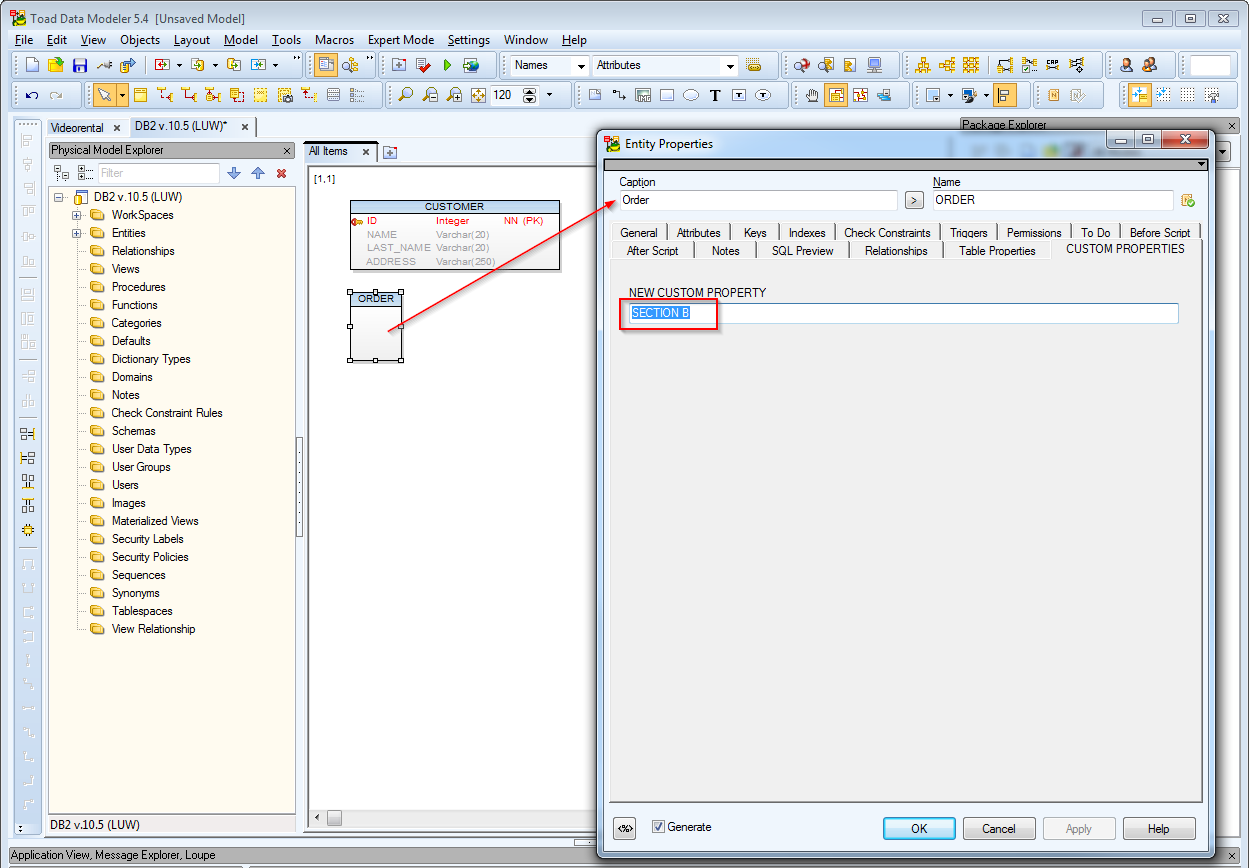The image size is (1249, 868).
Task: Zoom out using minus magnifier icon
Action: coord(430,95)
